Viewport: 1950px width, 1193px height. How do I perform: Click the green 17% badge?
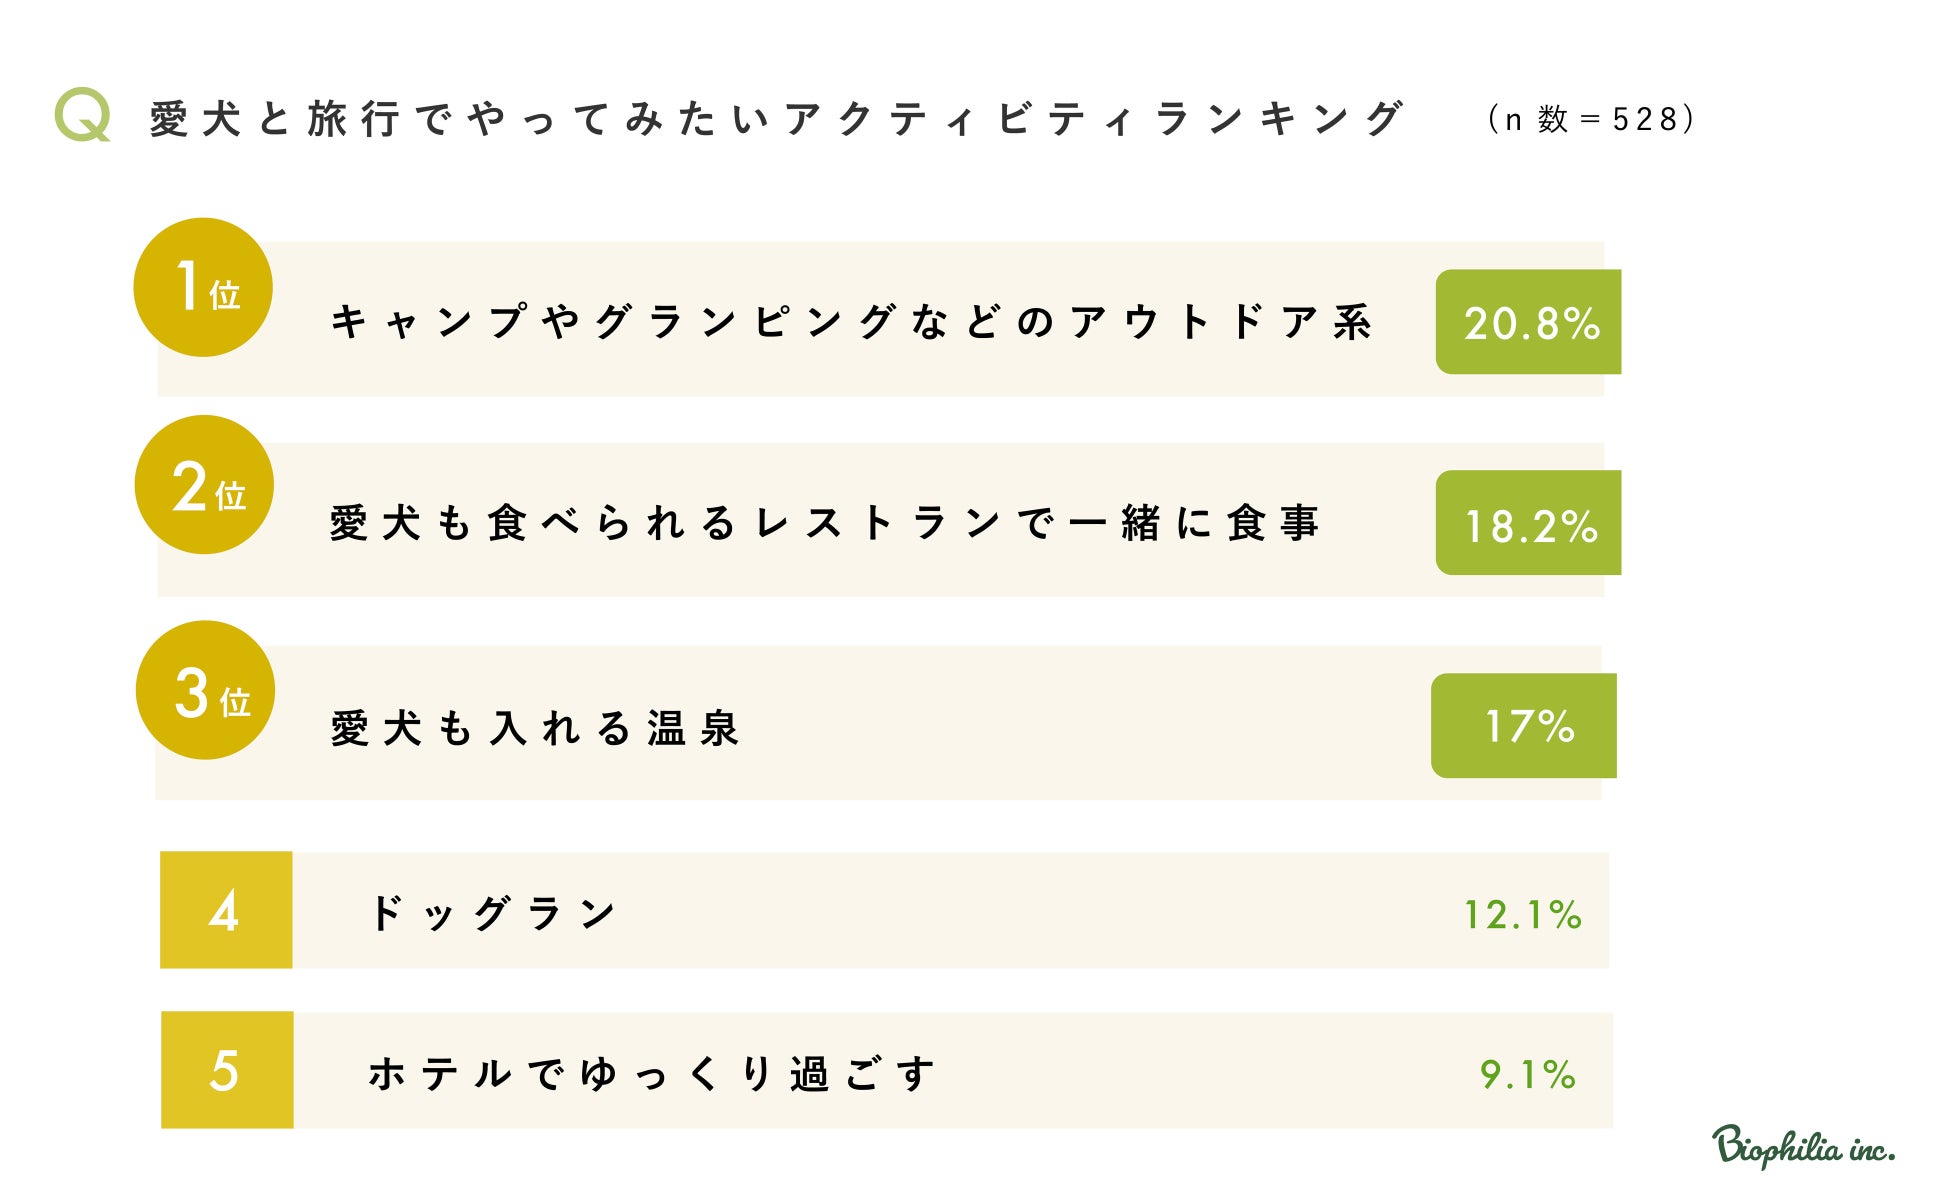[1524, 726]
